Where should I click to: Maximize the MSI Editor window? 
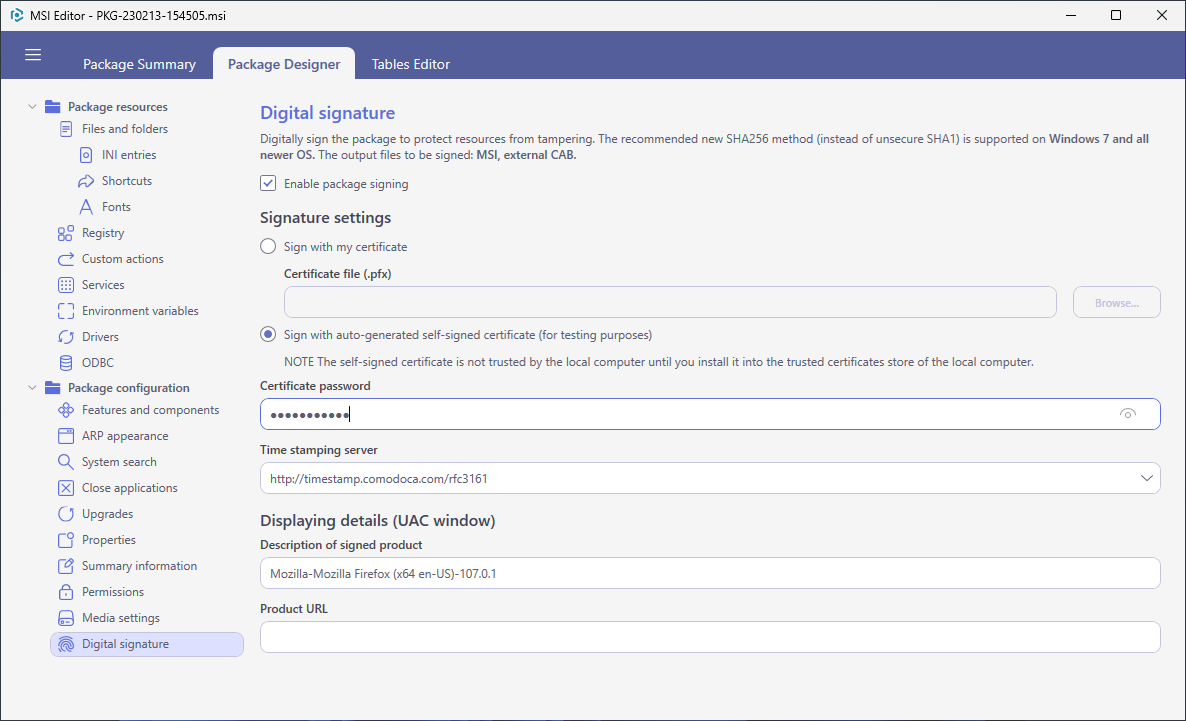tap(1116, 15)
